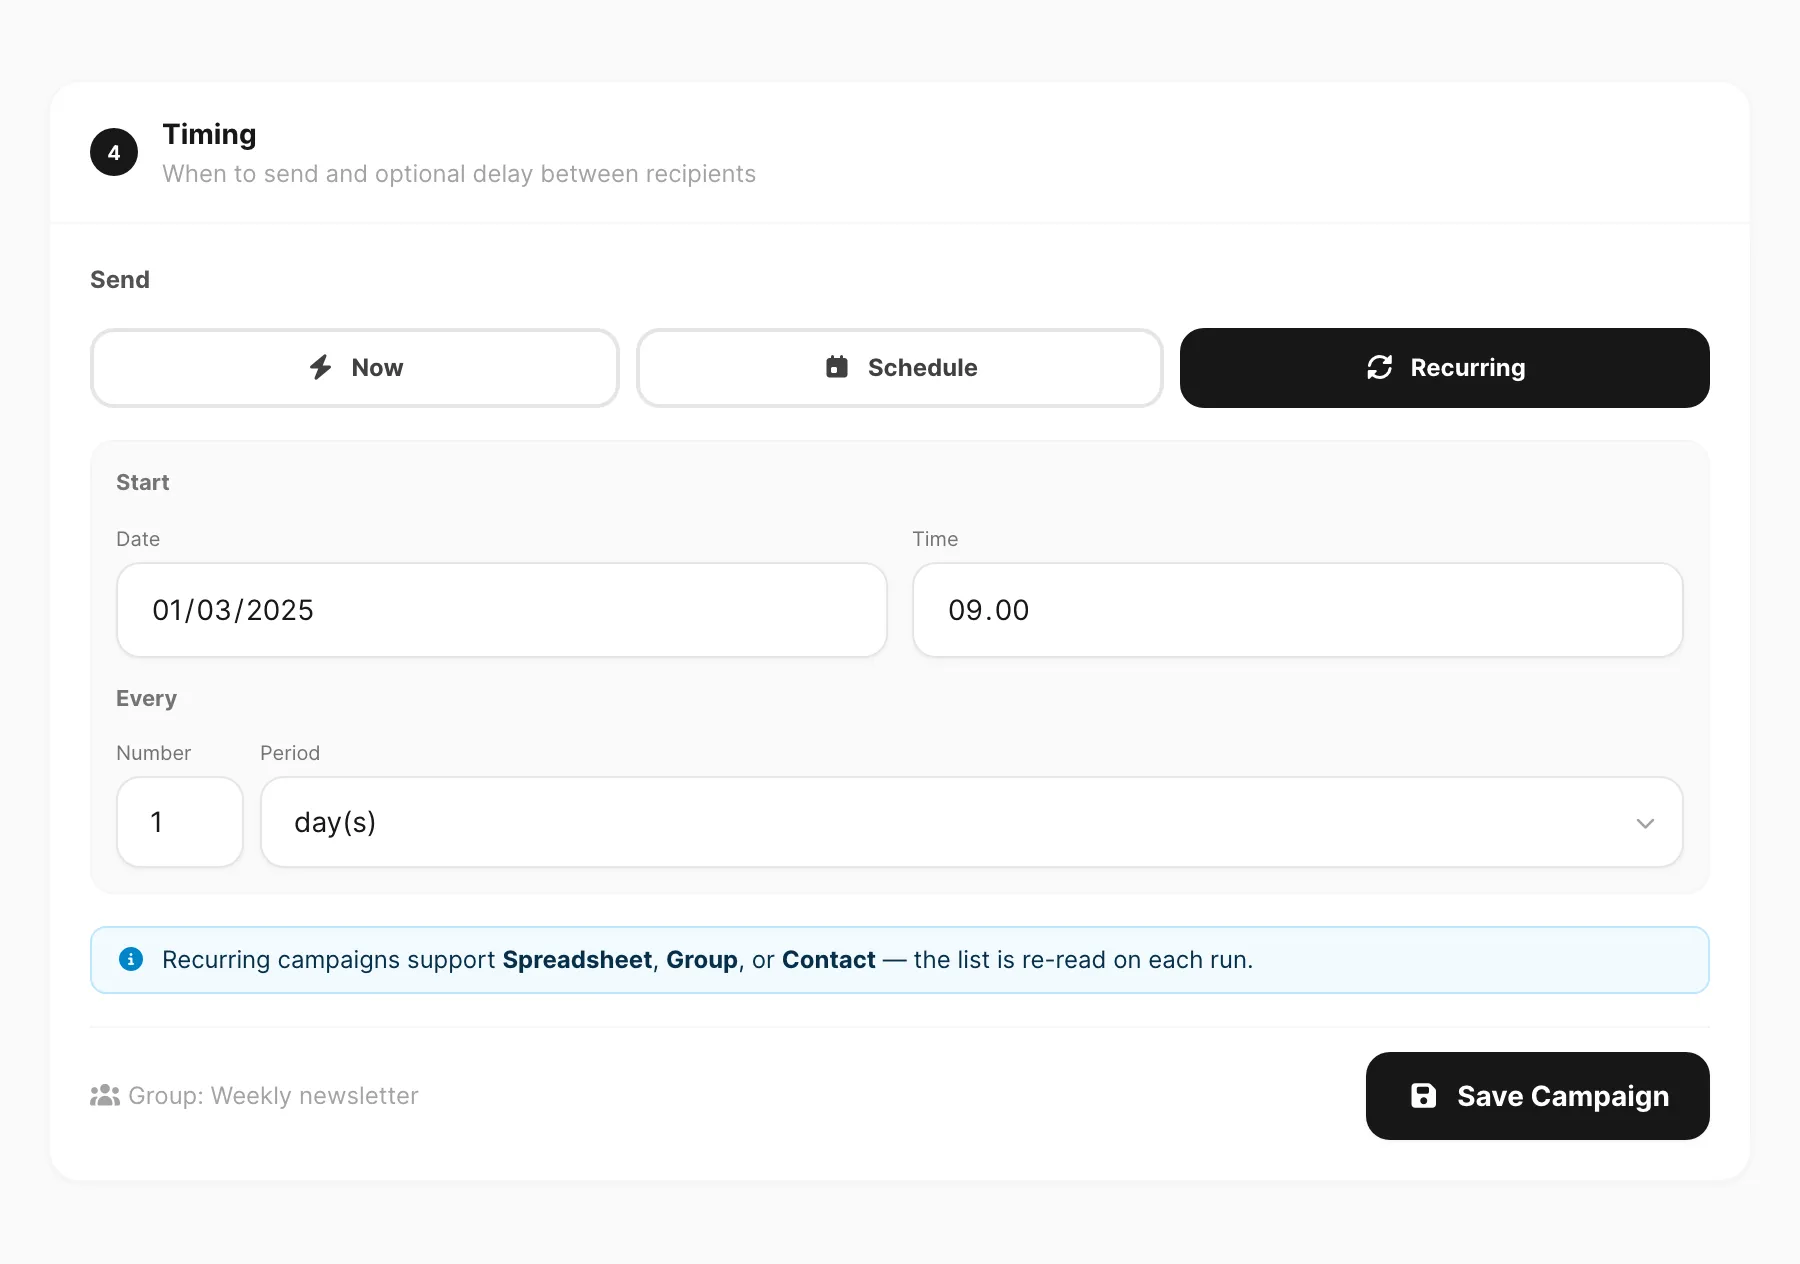Click the 'Every' section label
1800x1264 pixels.
pyautogui.click(x=146, y=698)
